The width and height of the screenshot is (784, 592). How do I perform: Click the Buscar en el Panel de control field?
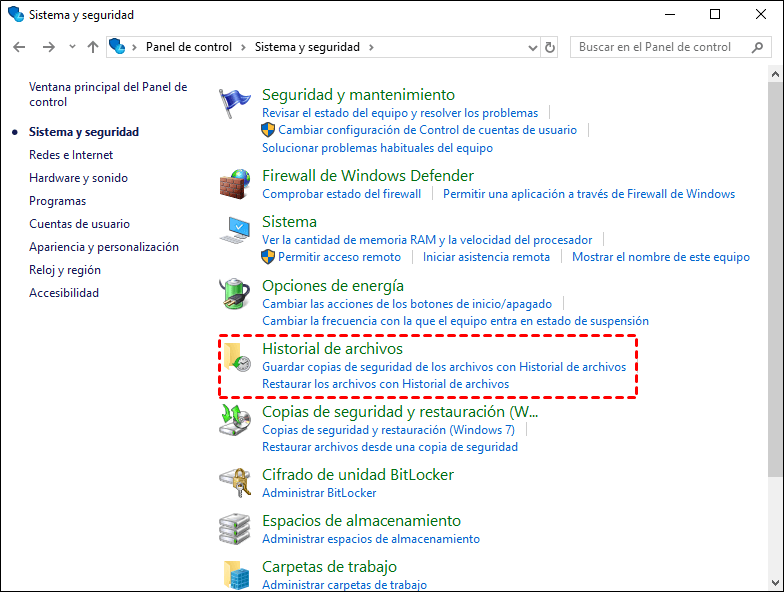tap(670, 47)
